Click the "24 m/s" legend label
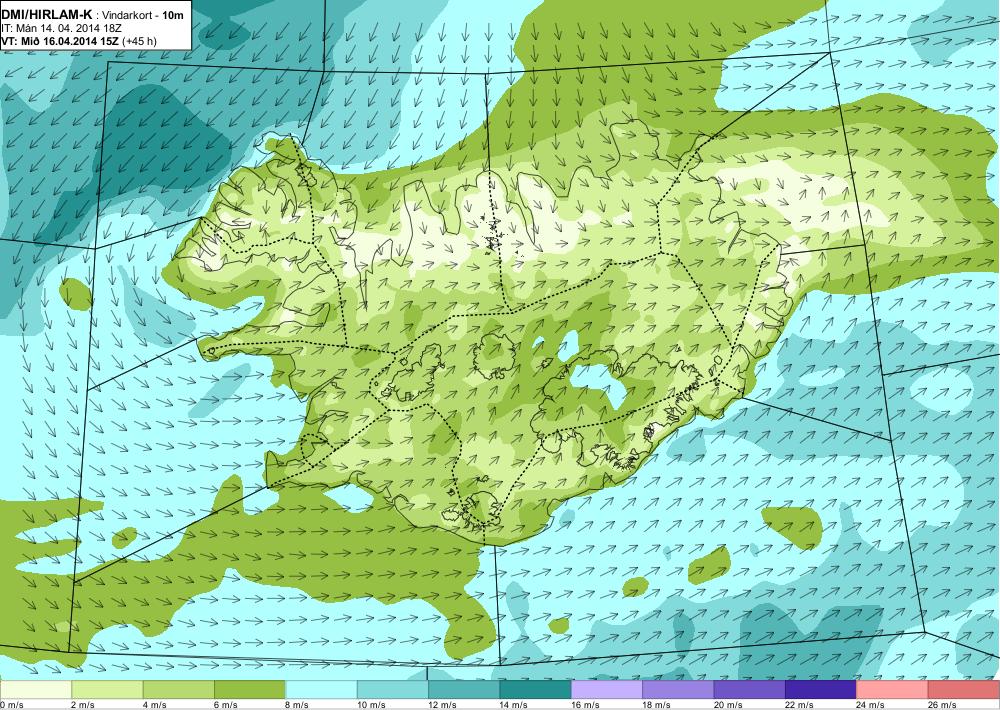This screenshot has height=710, width=1000. coord(871,705)
